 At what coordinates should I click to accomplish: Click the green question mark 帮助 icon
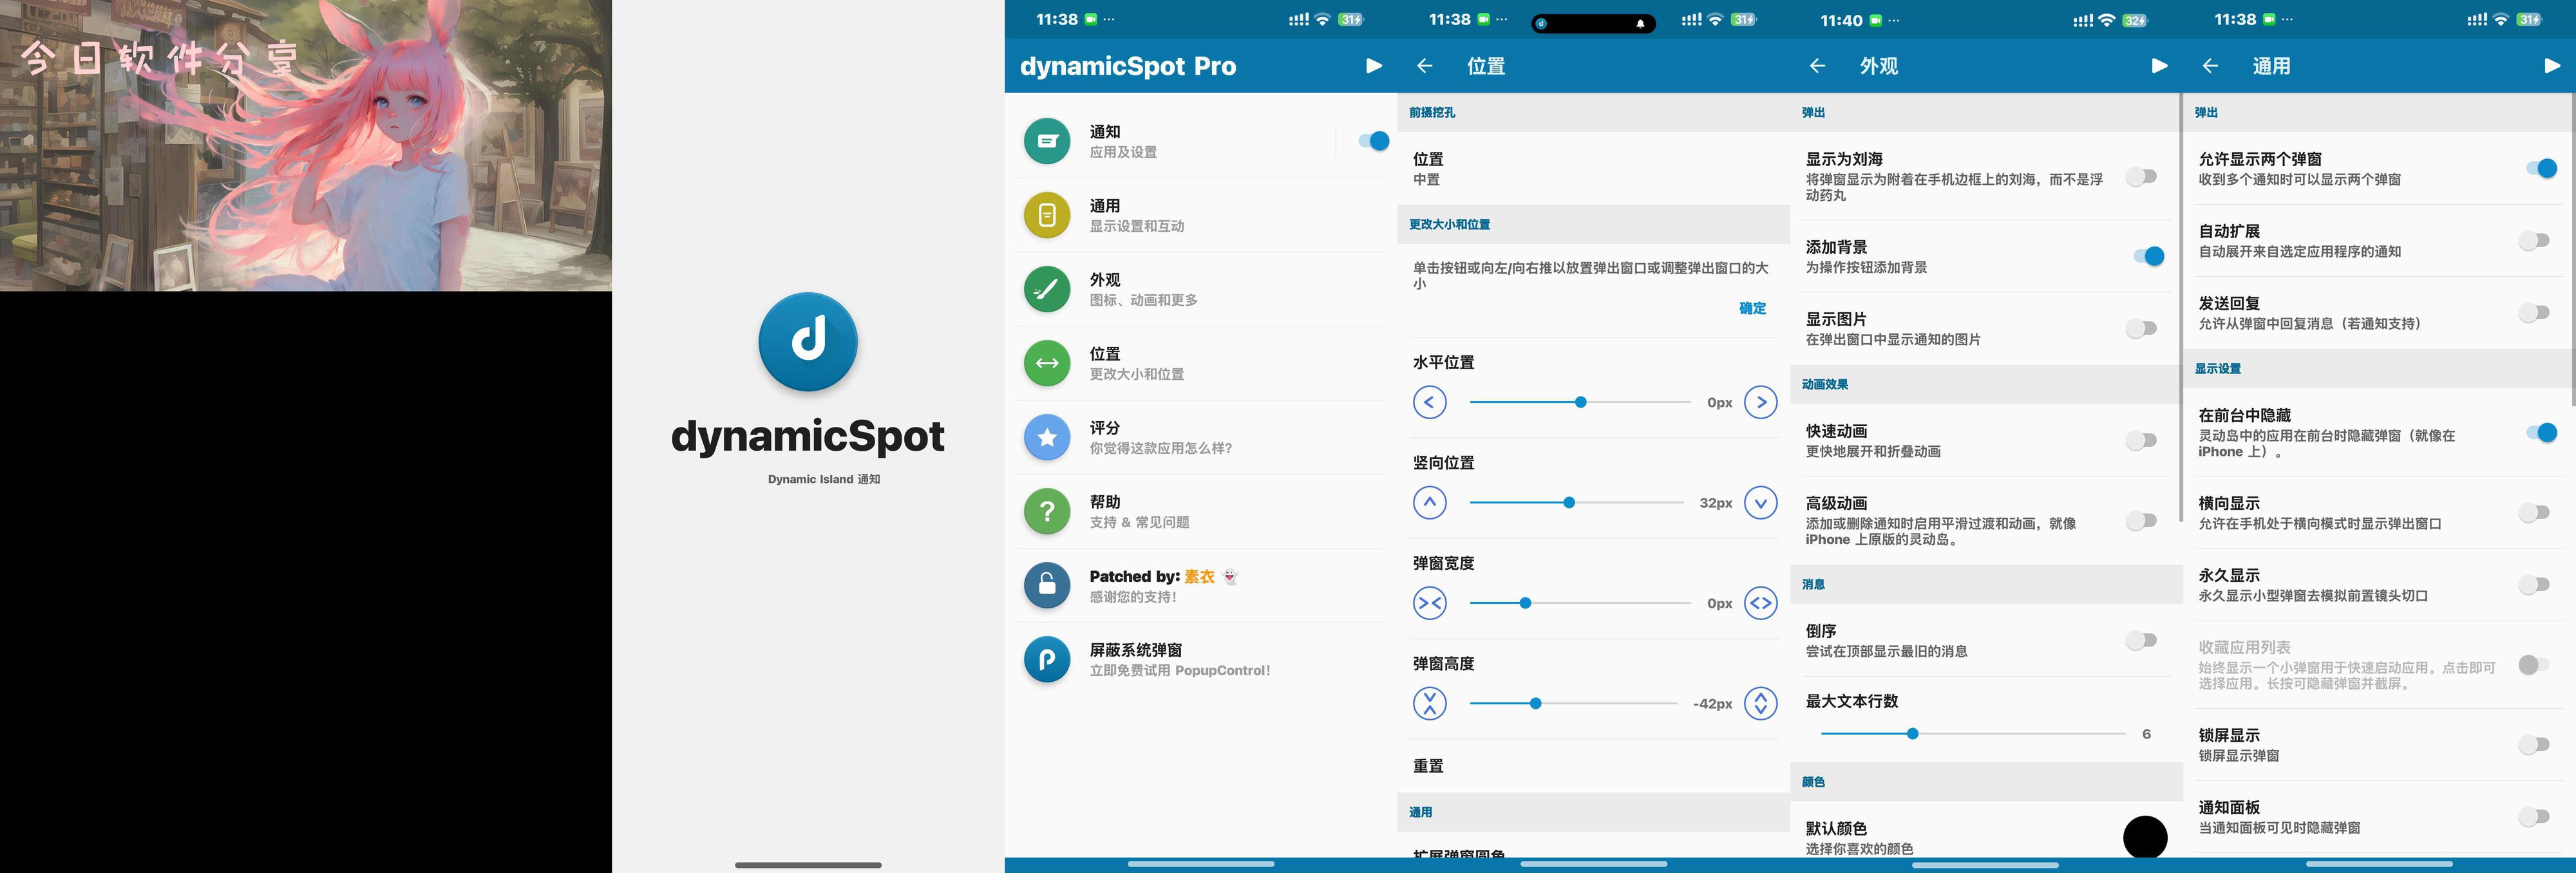click(x=1047, y=511)
